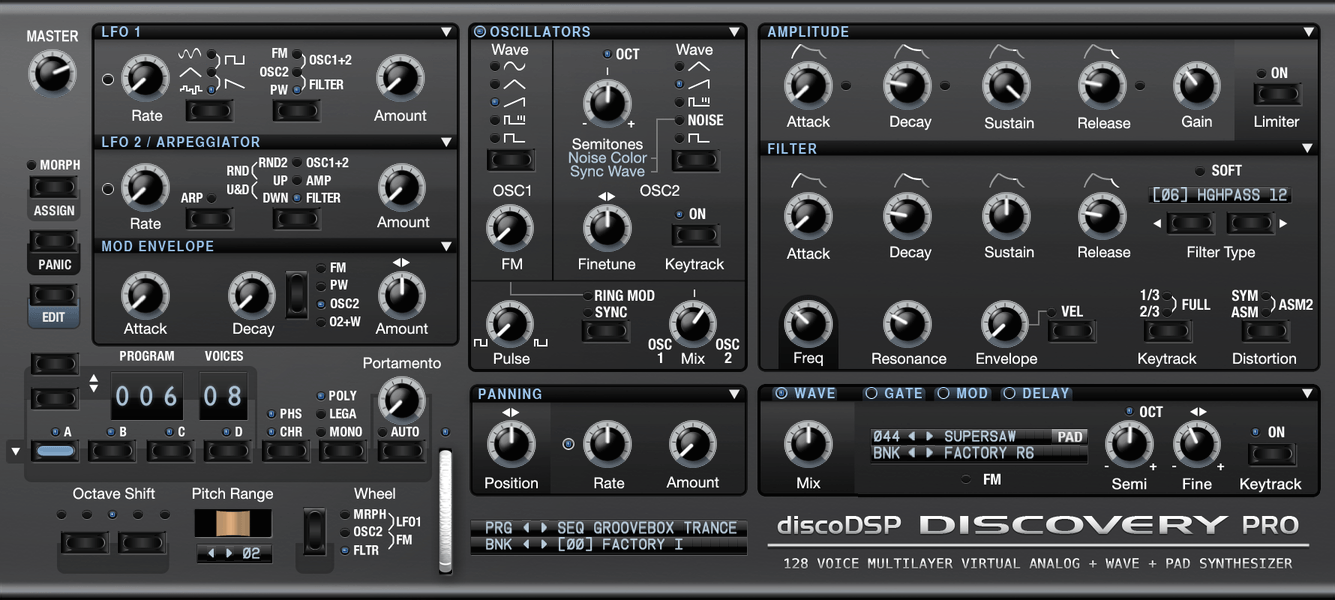Click the OSC1 FM knob
The height and width of the screenshot is (600, 1335).
coord(510,229)
